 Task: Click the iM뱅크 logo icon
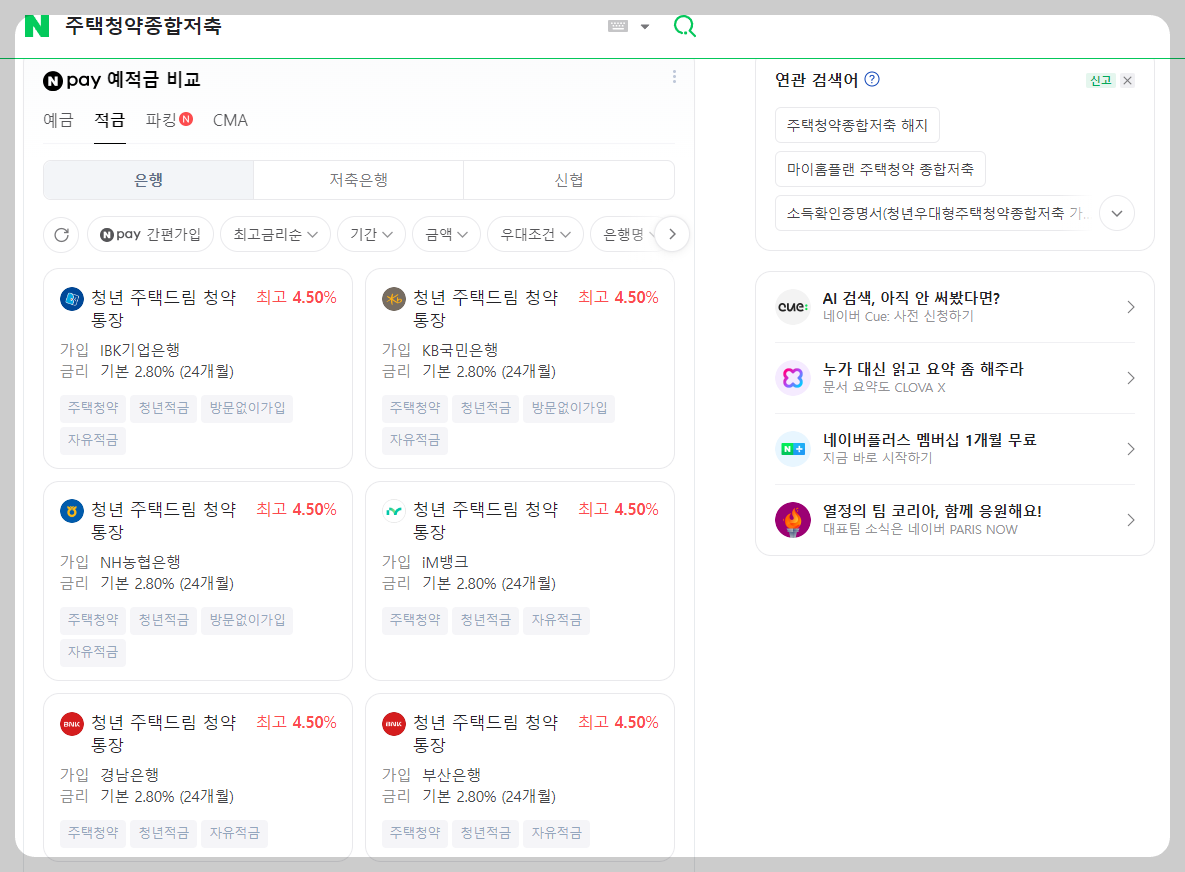pos(394,512)
